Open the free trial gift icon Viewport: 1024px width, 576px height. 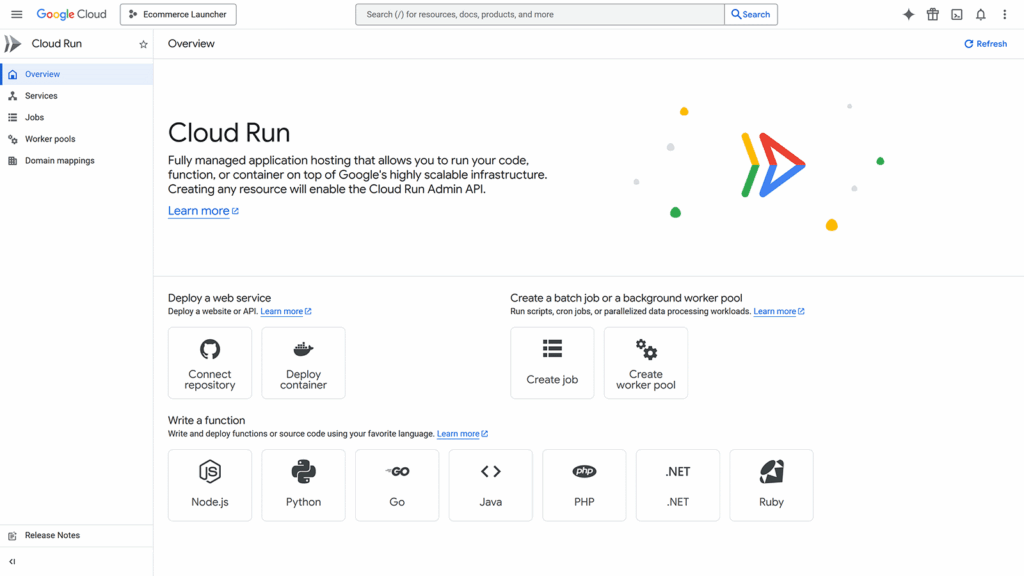(933, 14)
